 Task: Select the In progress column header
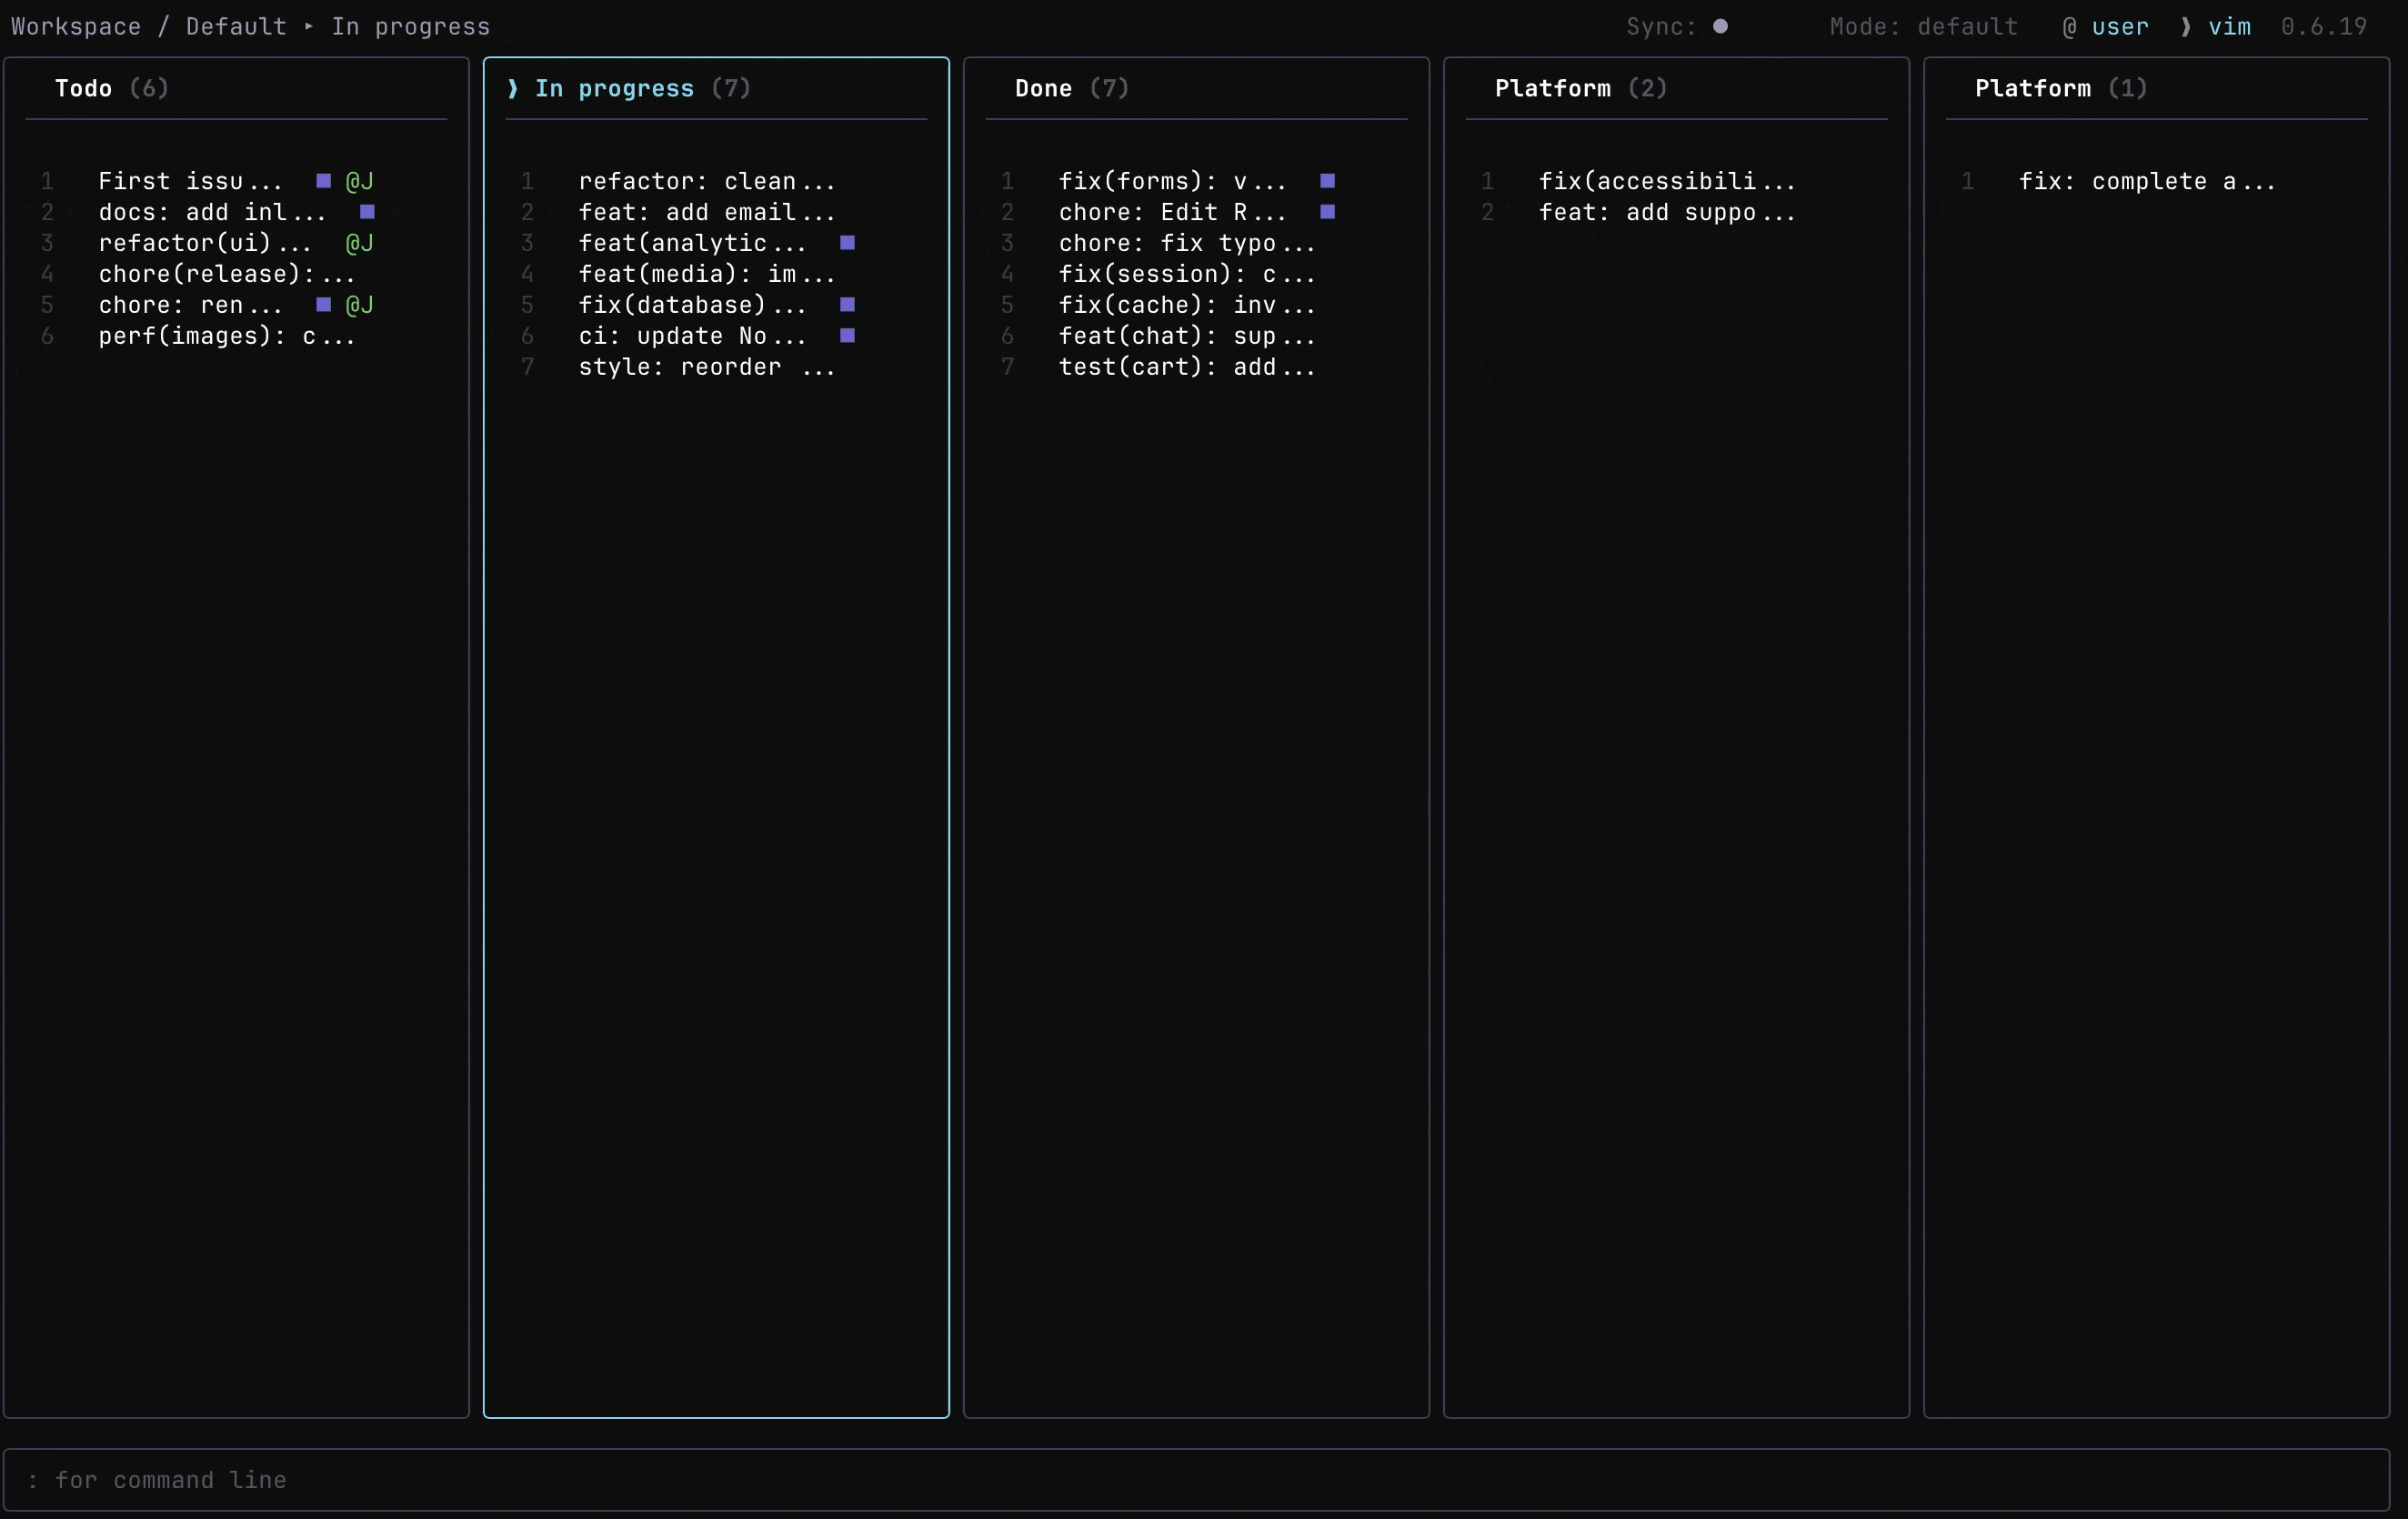click(x=643, y=88)
